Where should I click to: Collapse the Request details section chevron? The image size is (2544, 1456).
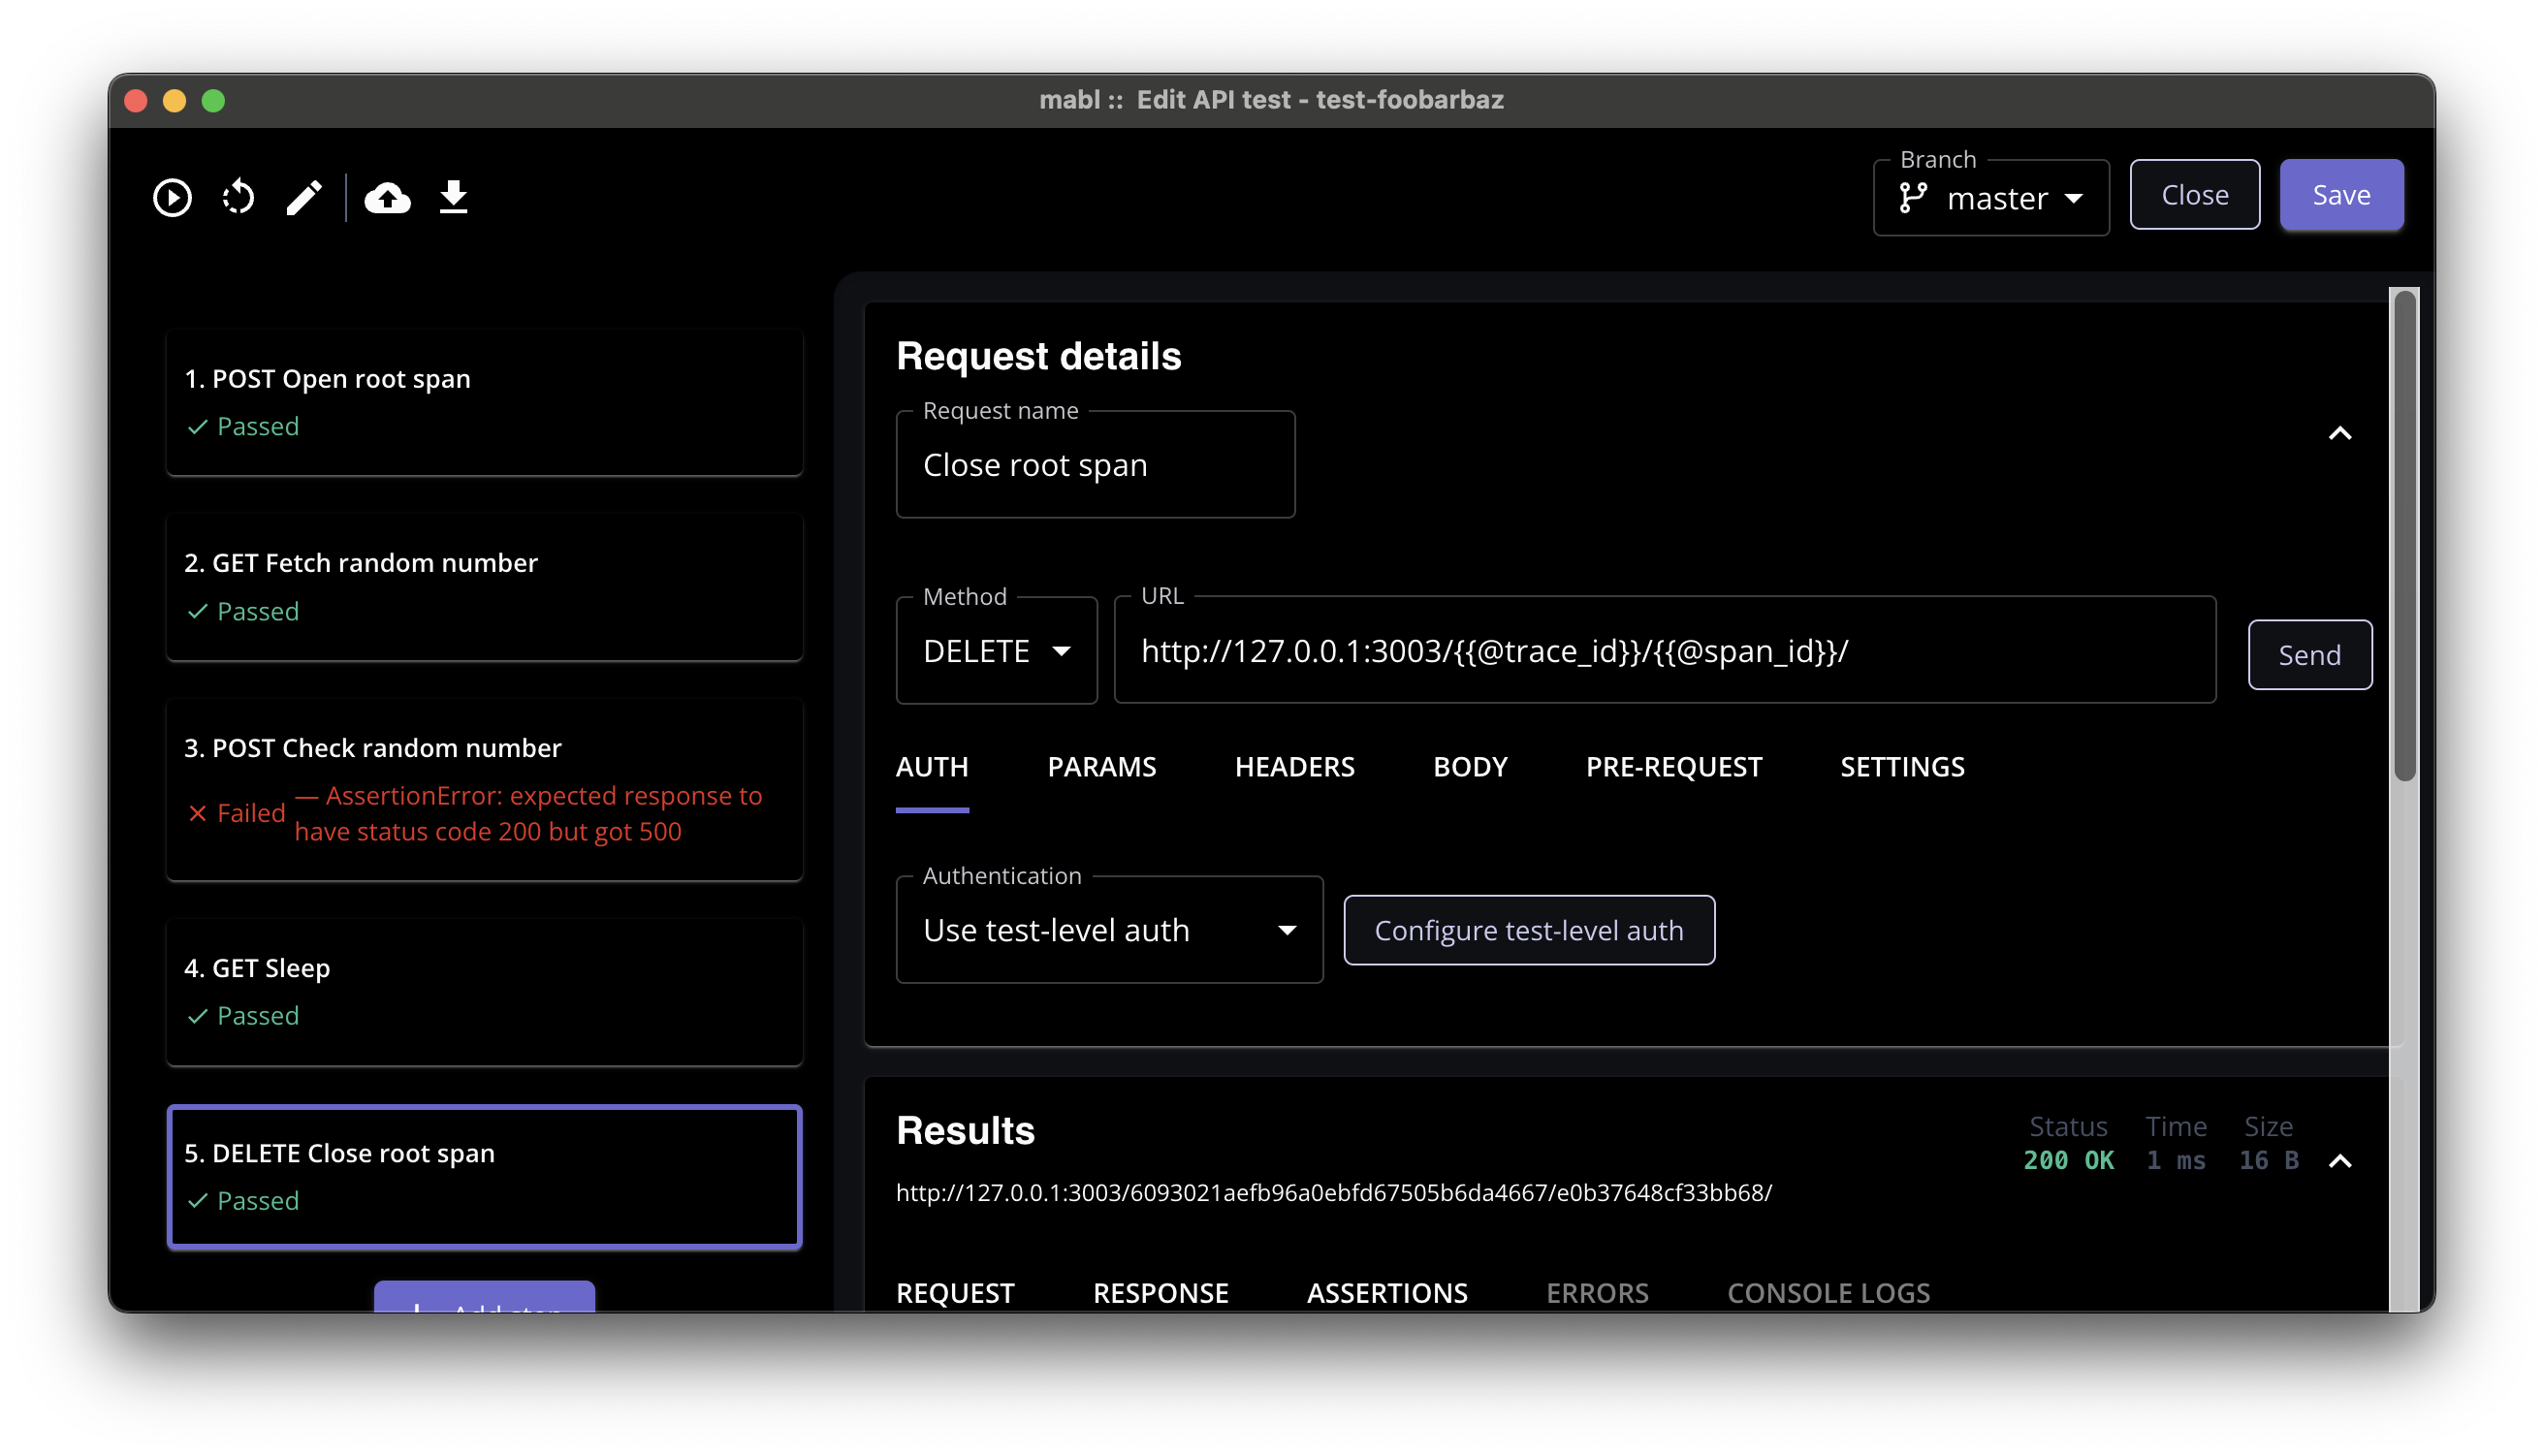click(2339, 434)
